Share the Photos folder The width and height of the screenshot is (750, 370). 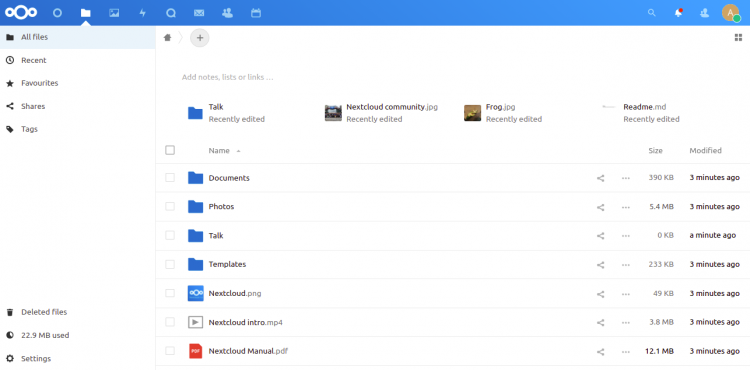(x=600, y=207)
